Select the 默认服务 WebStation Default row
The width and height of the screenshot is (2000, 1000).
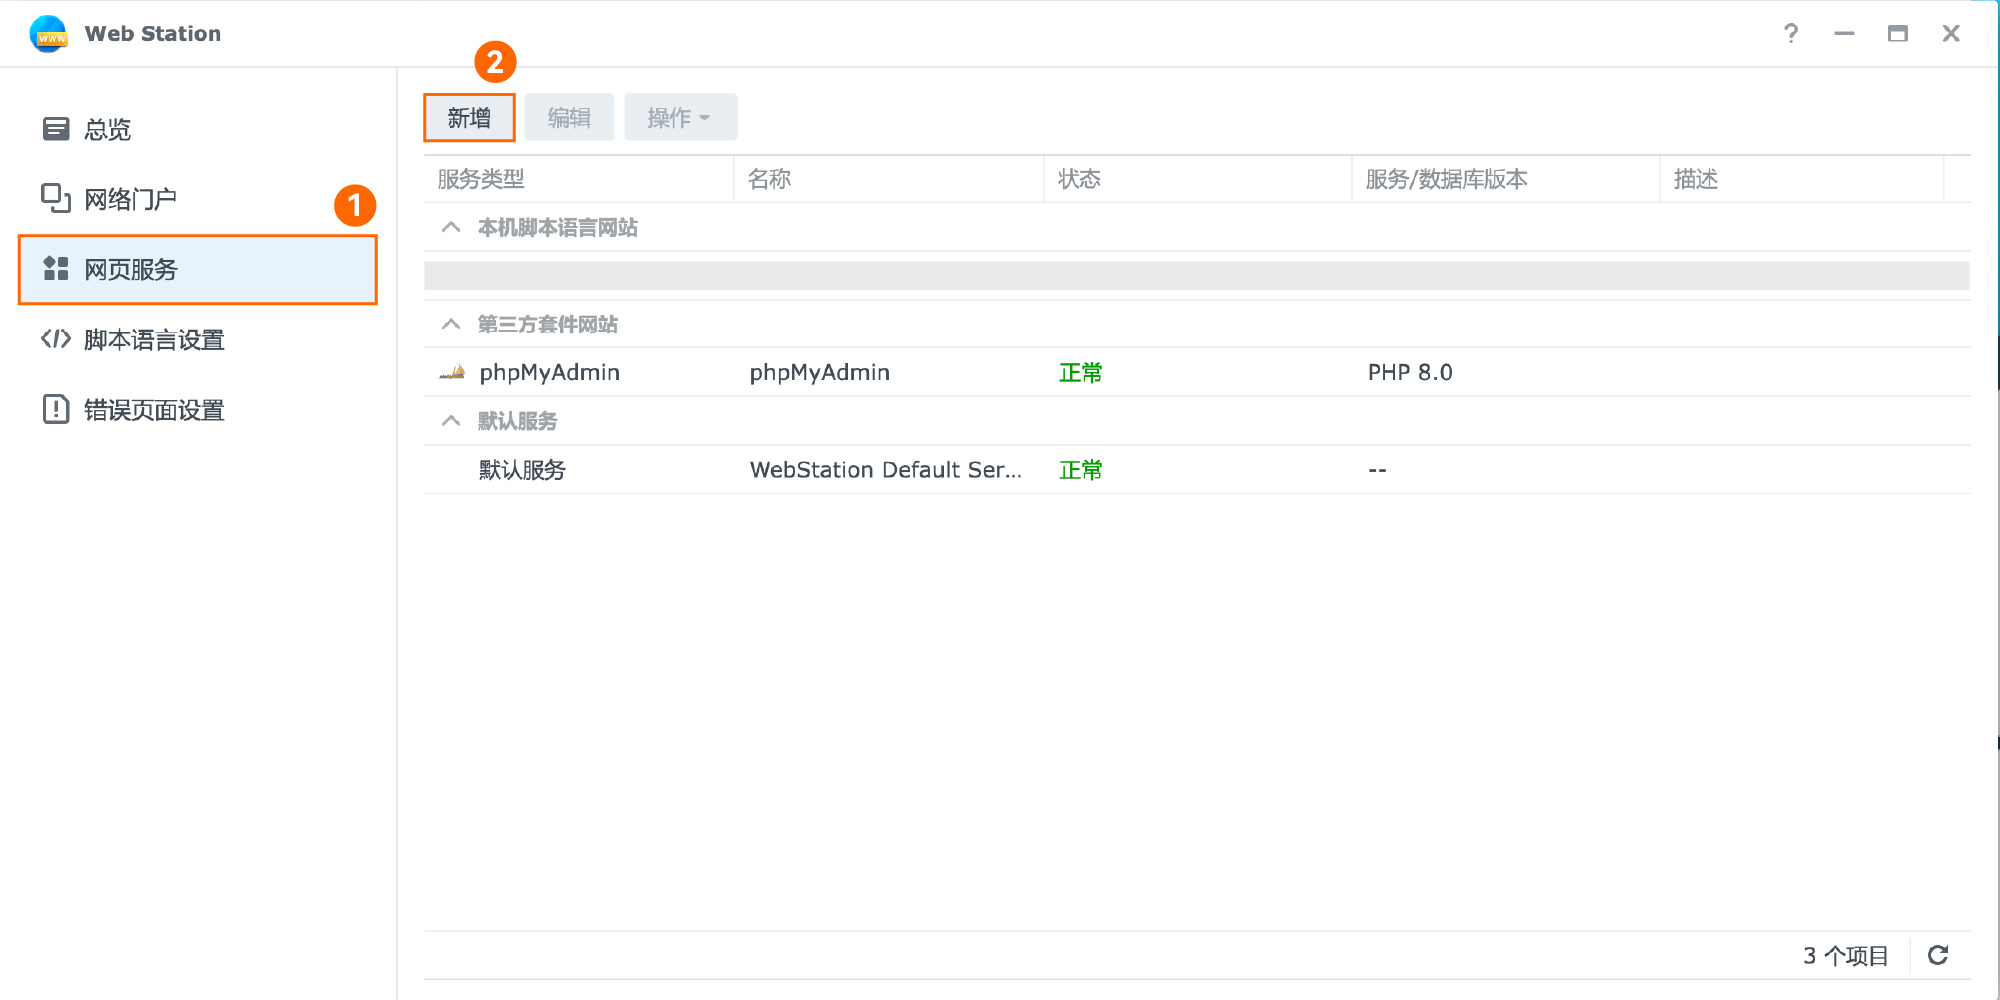pos(884,470)
